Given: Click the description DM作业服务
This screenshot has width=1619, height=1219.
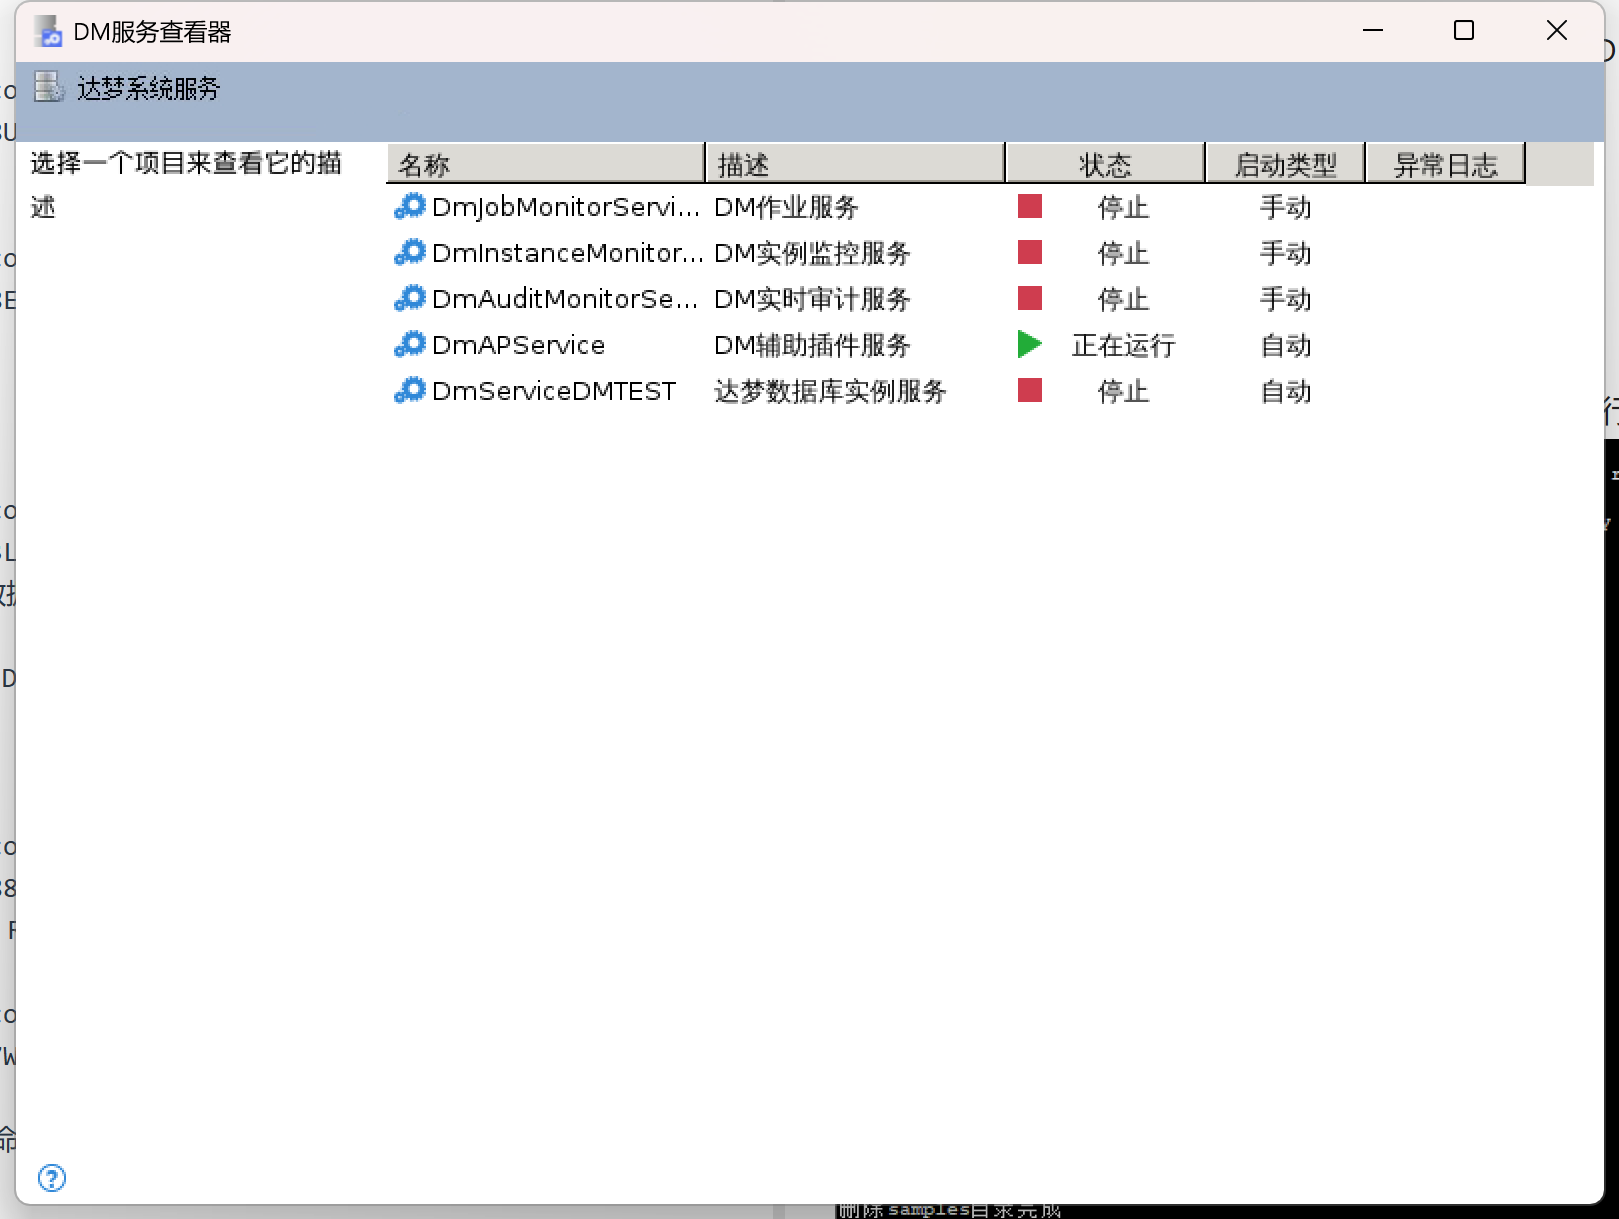Looking at the screenshot, I should coord(786,207).
